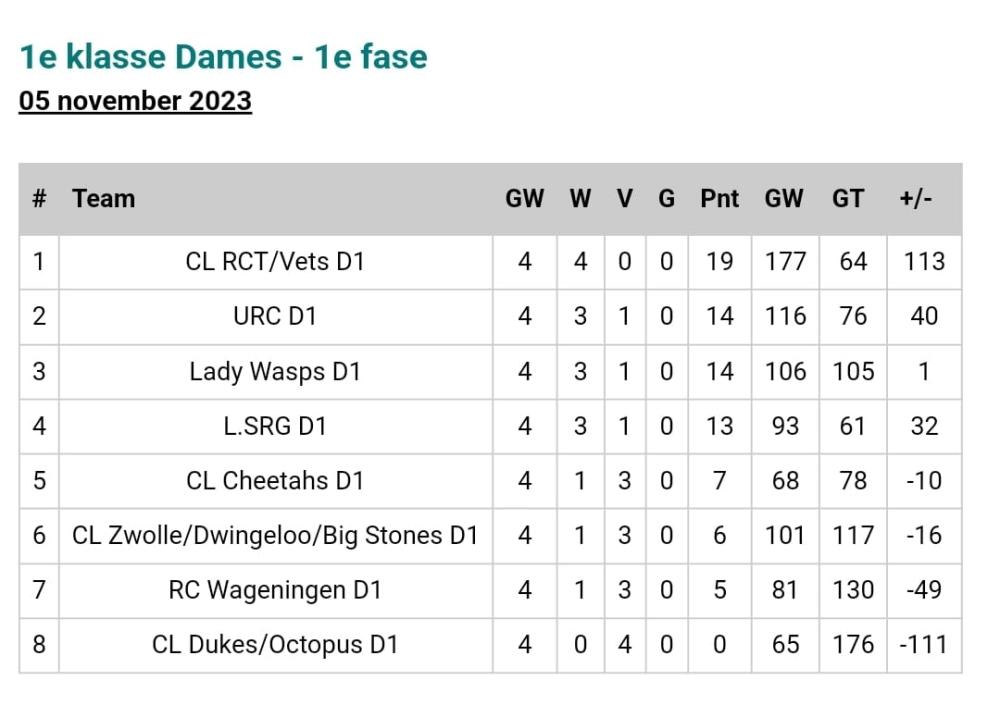Click the 'GT' column header
Screen dimensions: 1000x705
(x=848, y=198)
